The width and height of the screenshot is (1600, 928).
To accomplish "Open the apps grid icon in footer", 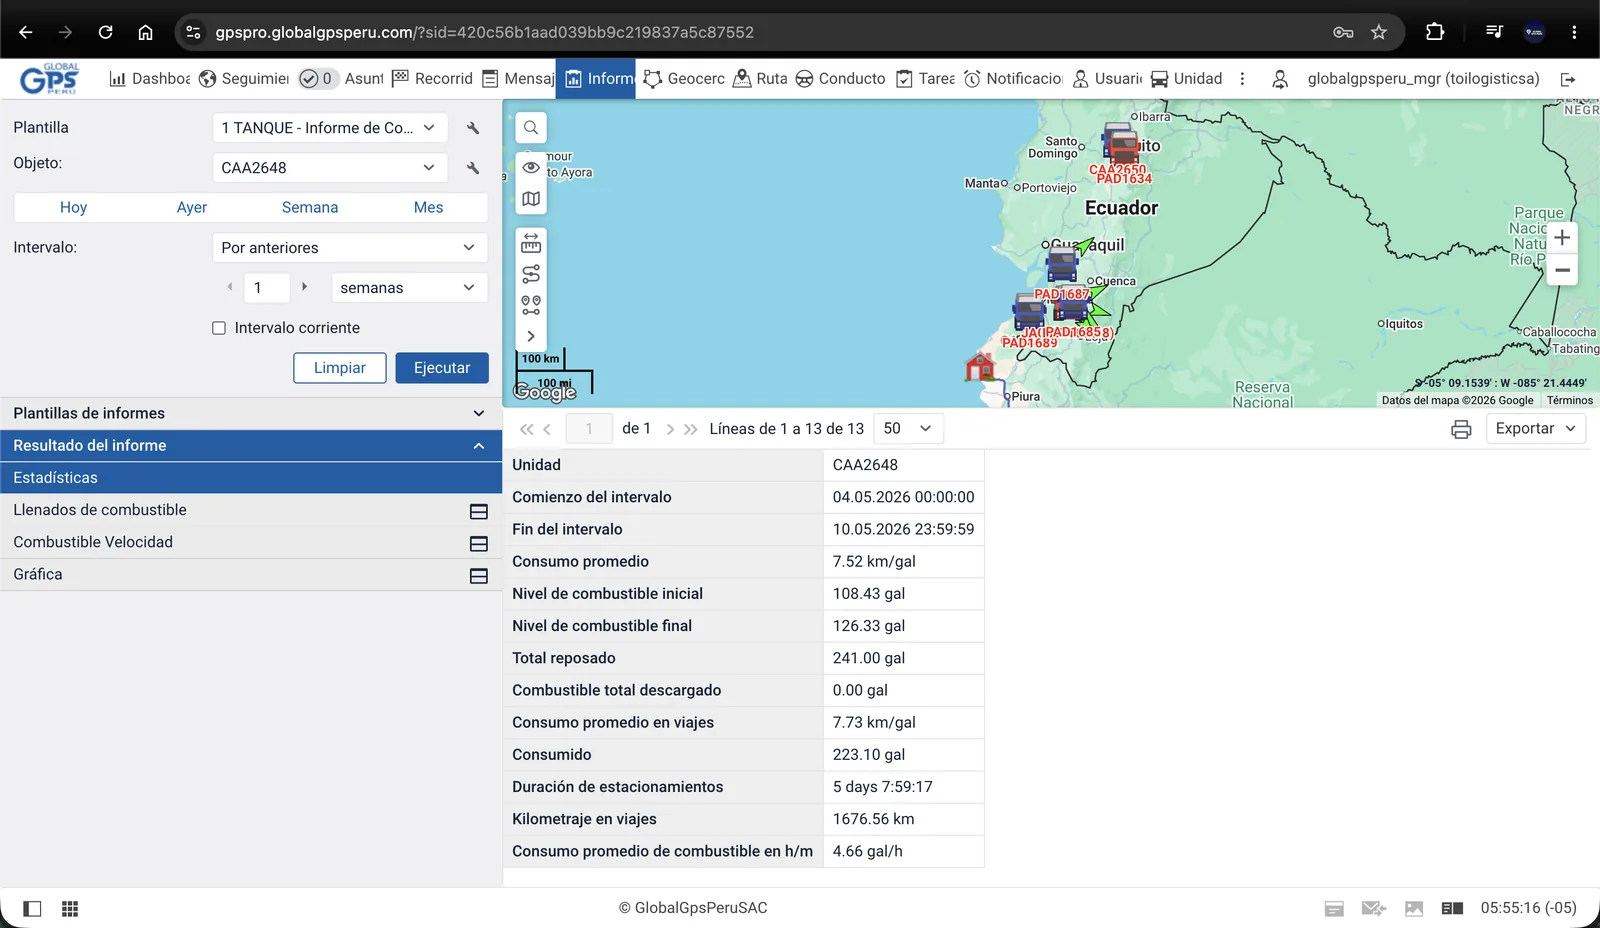I will point(70,908).
